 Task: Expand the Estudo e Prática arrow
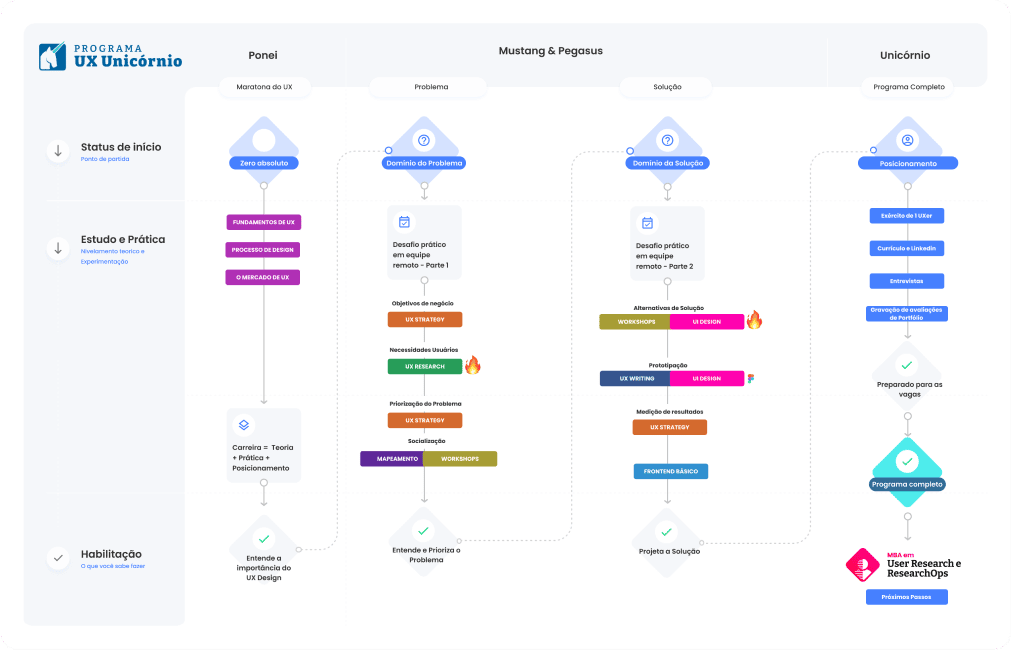click(58, 247)
